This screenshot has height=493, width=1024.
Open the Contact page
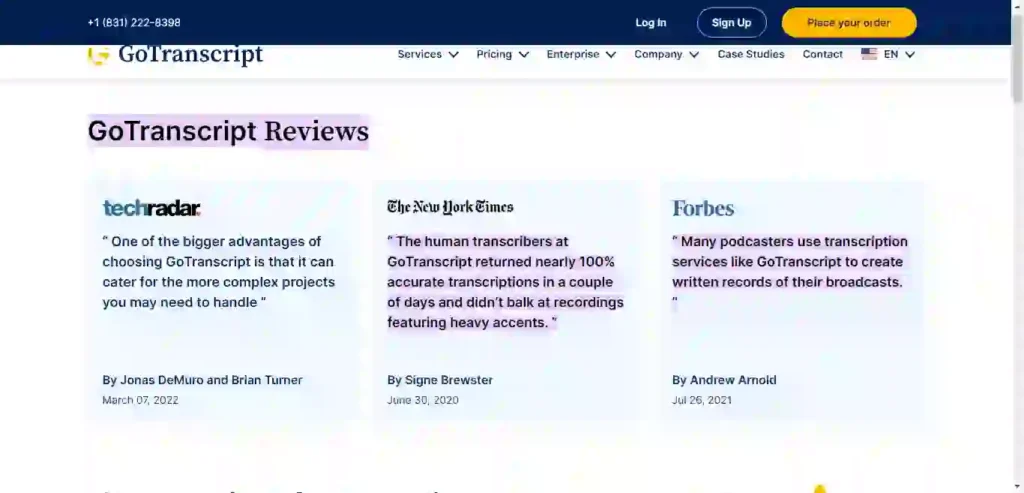click(x=822, y=54)
